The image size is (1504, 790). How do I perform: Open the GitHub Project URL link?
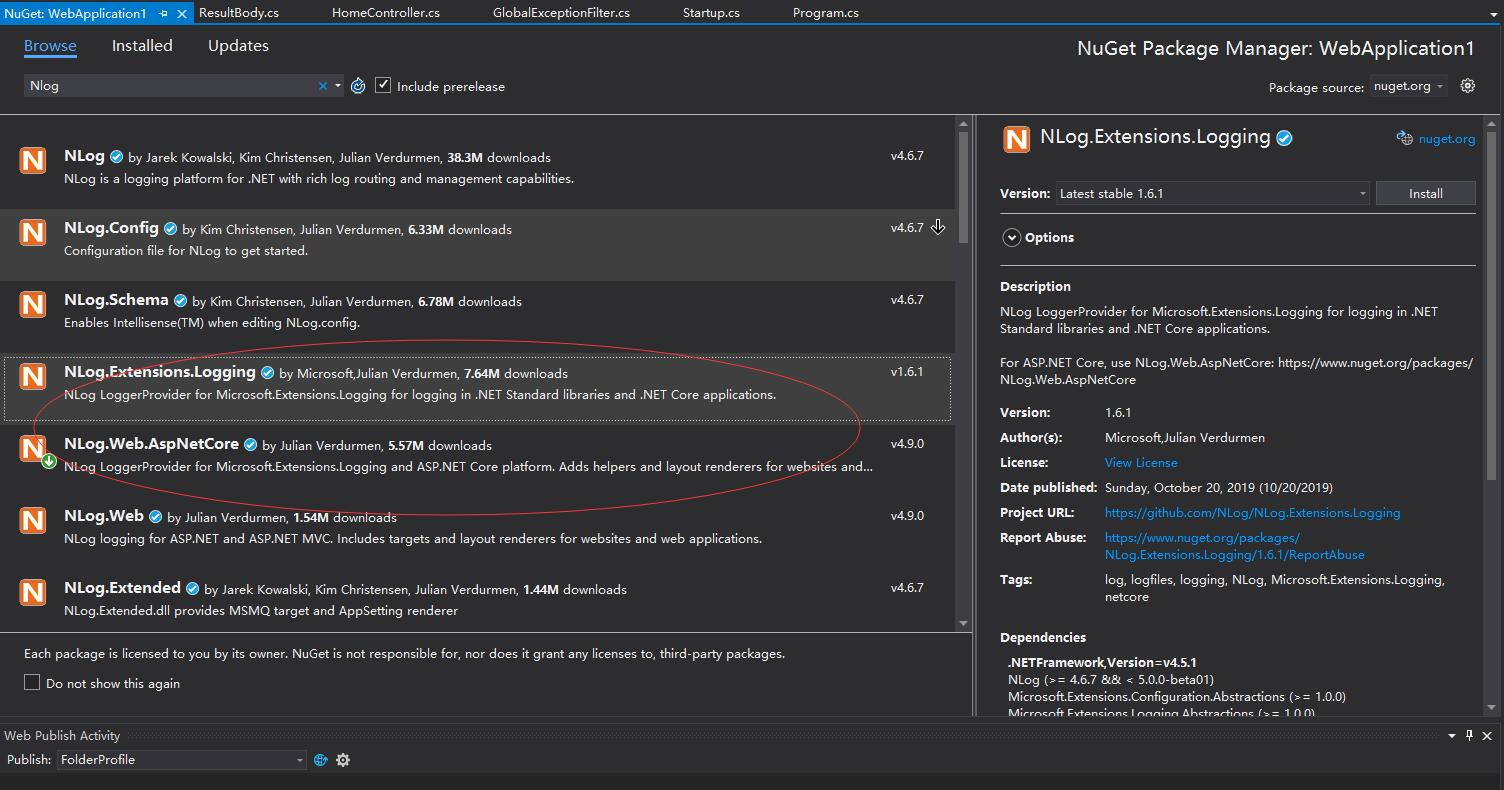click(1252, 513)
